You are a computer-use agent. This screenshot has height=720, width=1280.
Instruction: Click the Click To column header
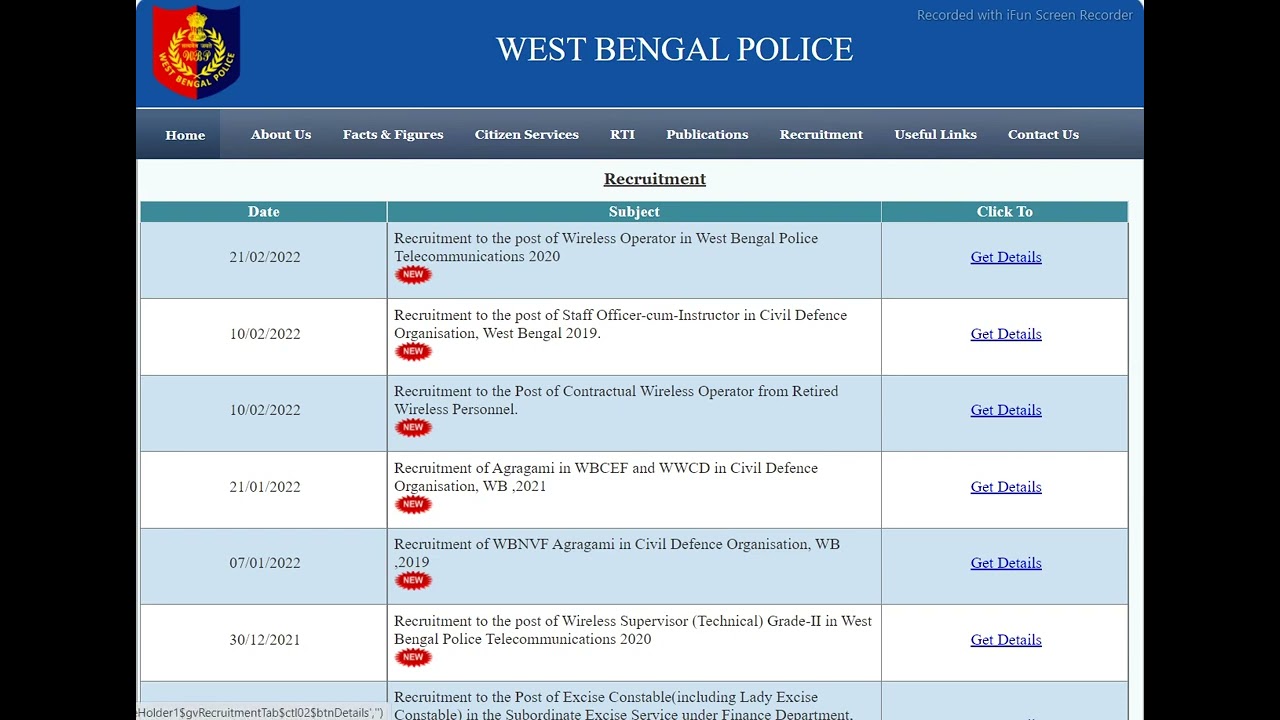[1005, 212]
